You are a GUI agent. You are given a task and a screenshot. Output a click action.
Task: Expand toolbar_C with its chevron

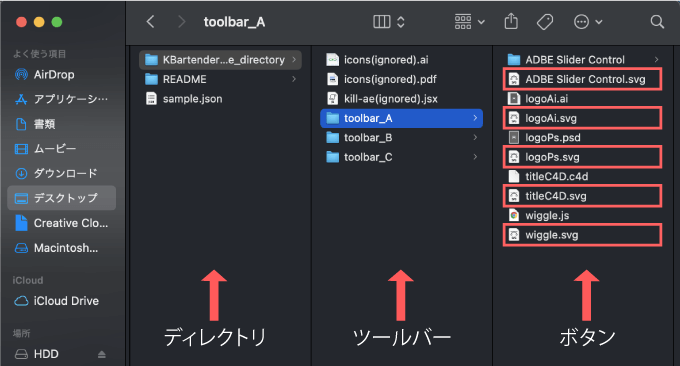[x=475, y=157]
